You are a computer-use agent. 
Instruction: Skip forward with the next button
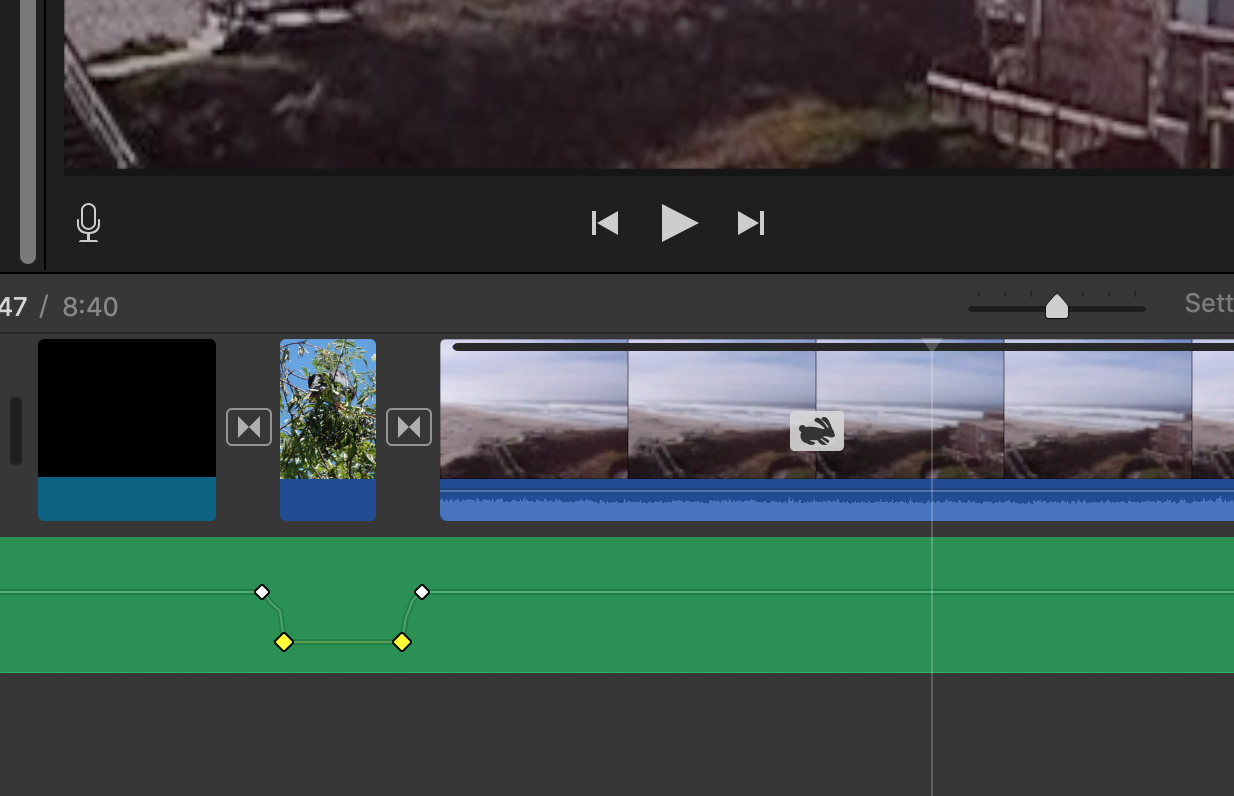point(751,223)
